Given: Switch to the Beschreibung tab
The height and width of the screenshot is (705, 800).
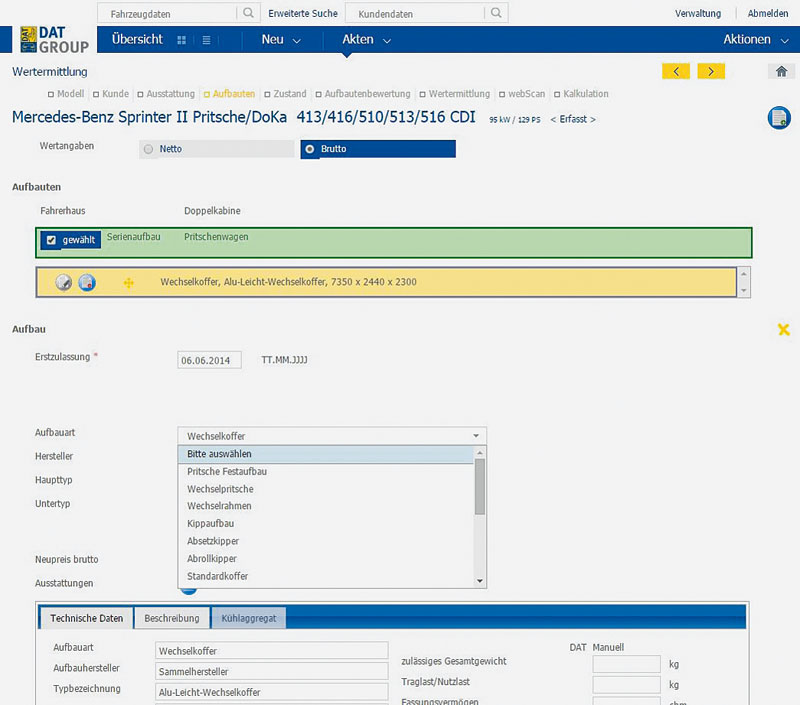Looking at the screenshot, I should pos(172,618).
